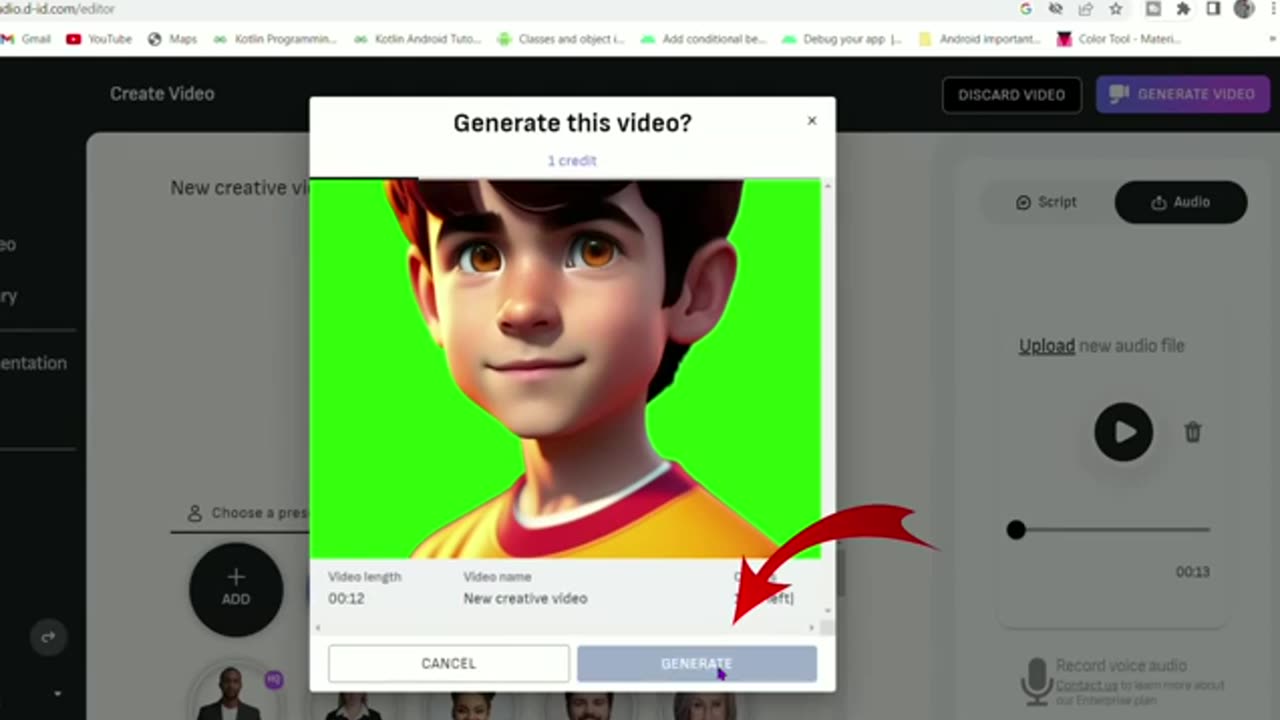Close the Generate this video dialog
1280x720 pixels.
tap(812, 121)
